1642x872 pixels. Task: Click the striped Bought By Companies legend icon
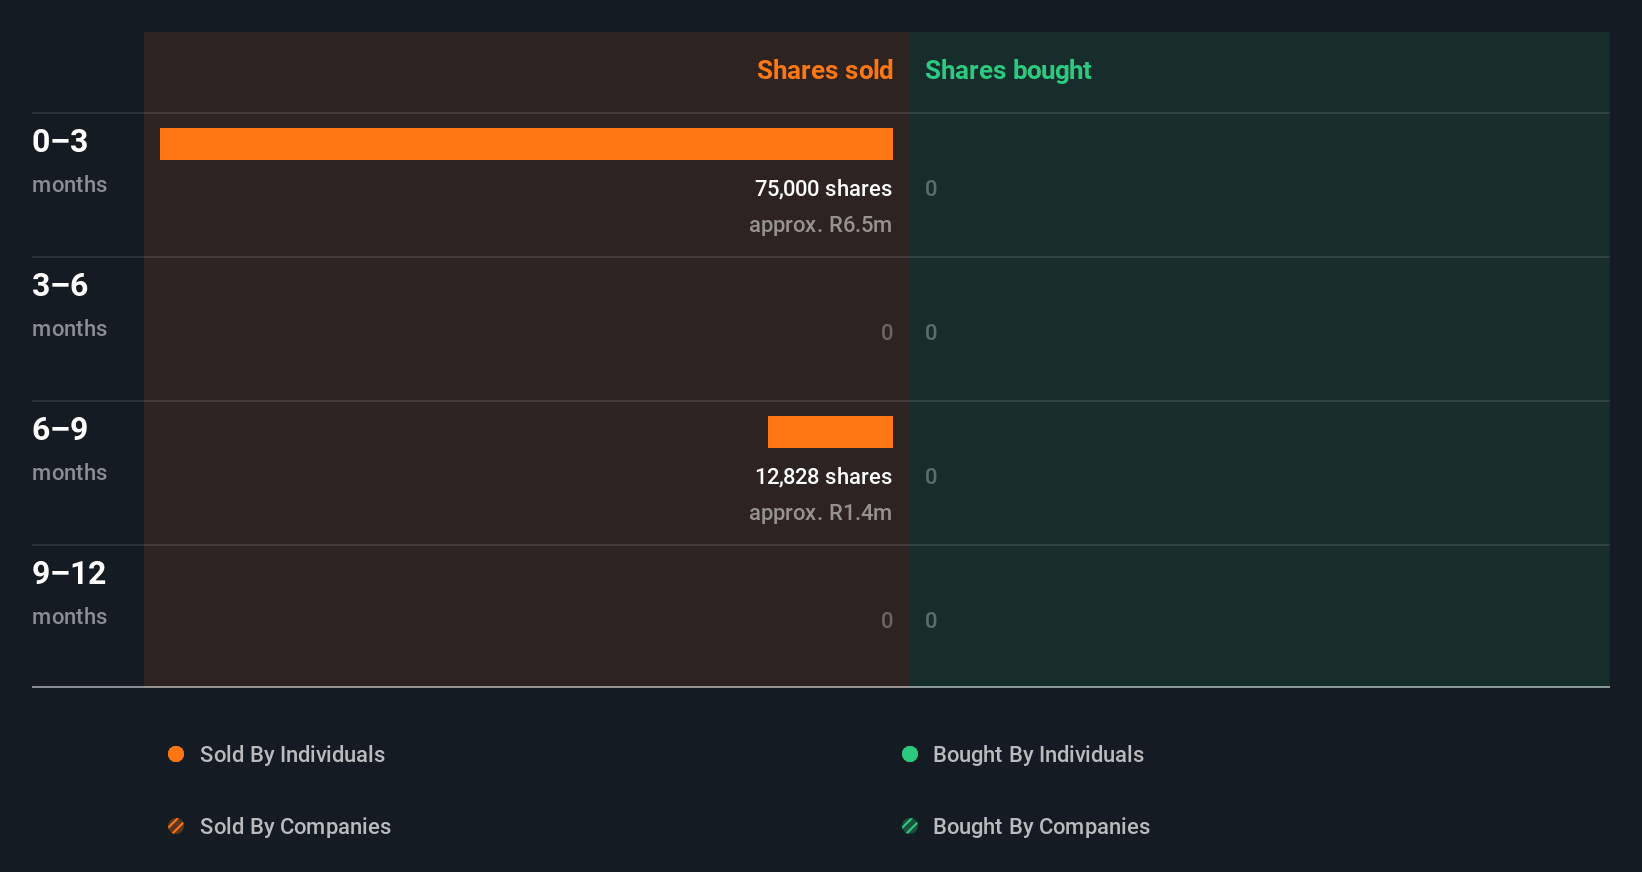910,826
